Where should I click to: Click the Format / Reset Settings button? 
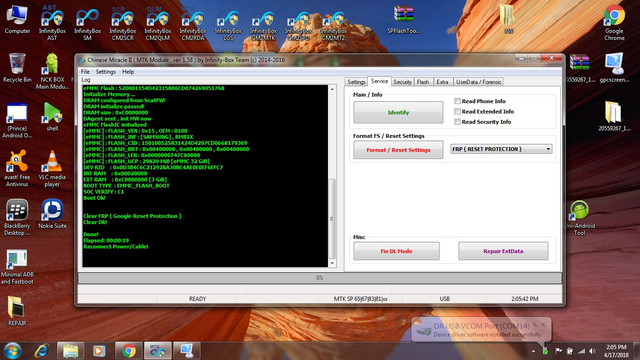point(398,150)
